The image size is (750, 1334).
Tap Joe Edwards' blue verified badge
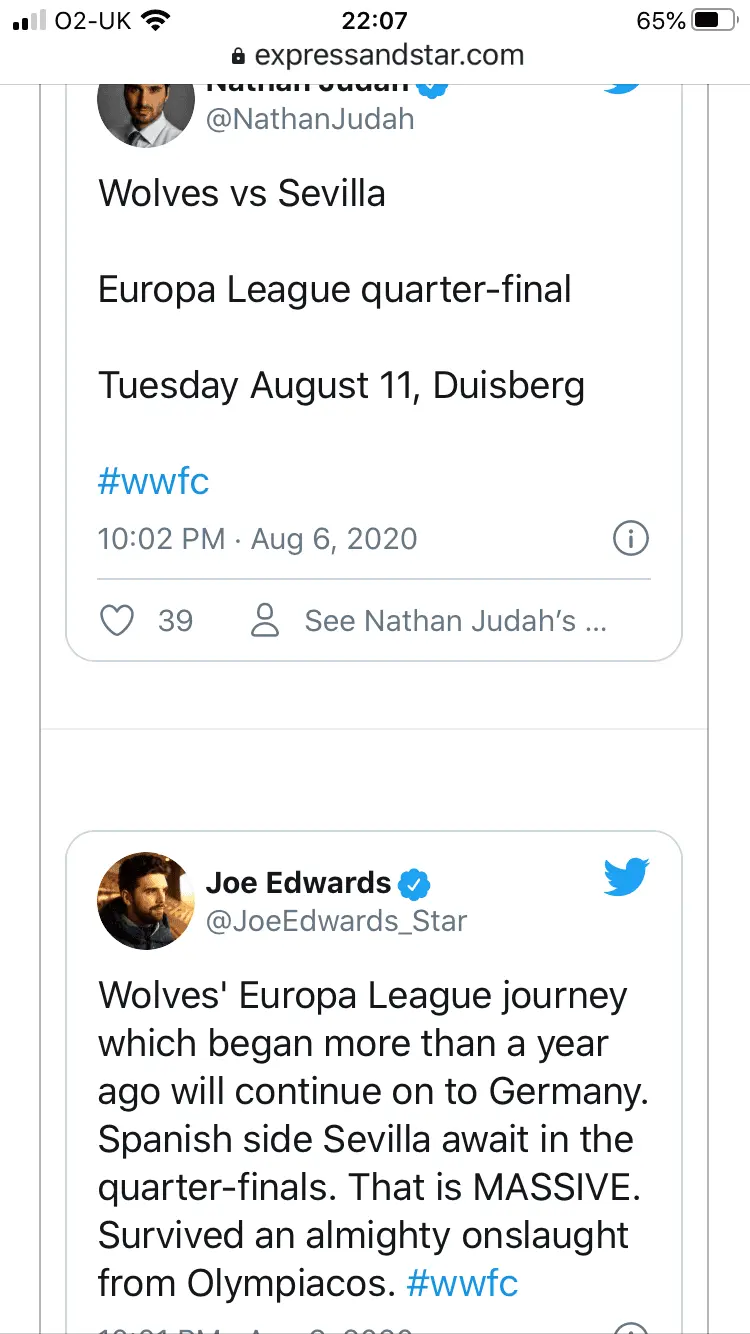(x=414, y=883)
